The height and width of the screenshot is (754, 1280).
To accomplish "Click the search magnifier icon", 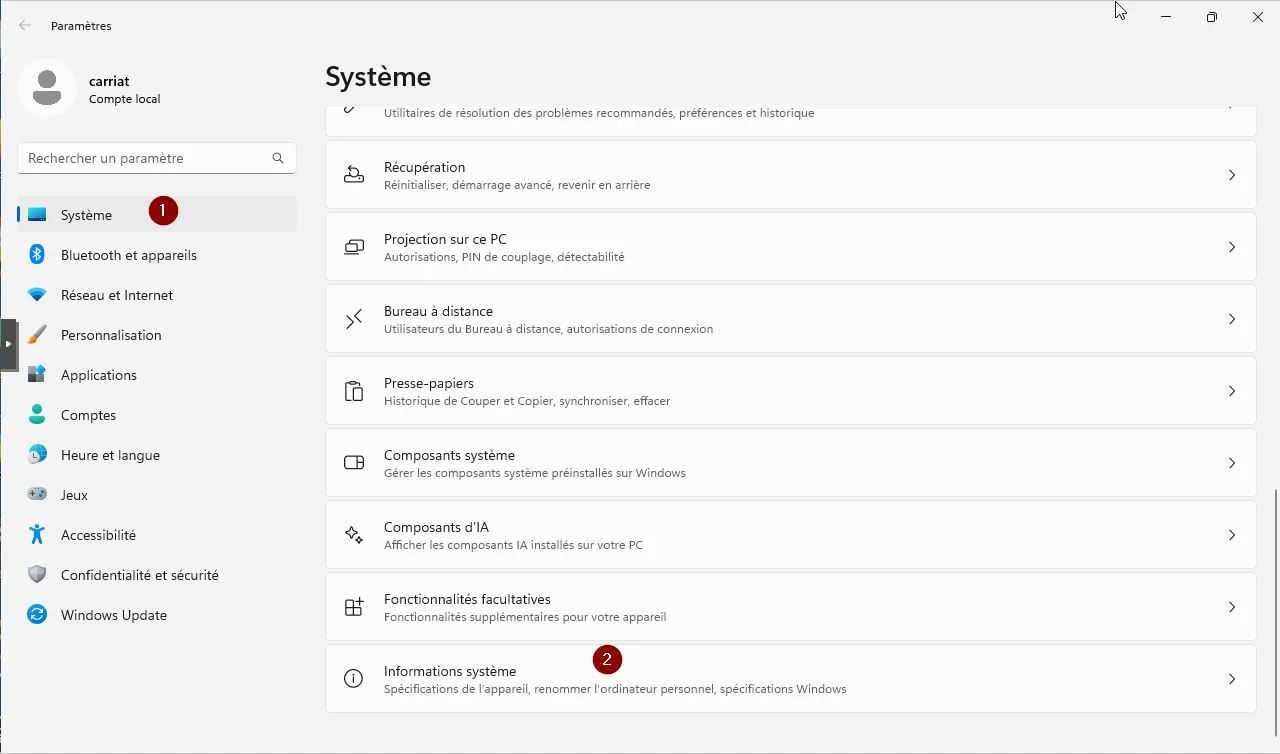I will click(278, 158).
